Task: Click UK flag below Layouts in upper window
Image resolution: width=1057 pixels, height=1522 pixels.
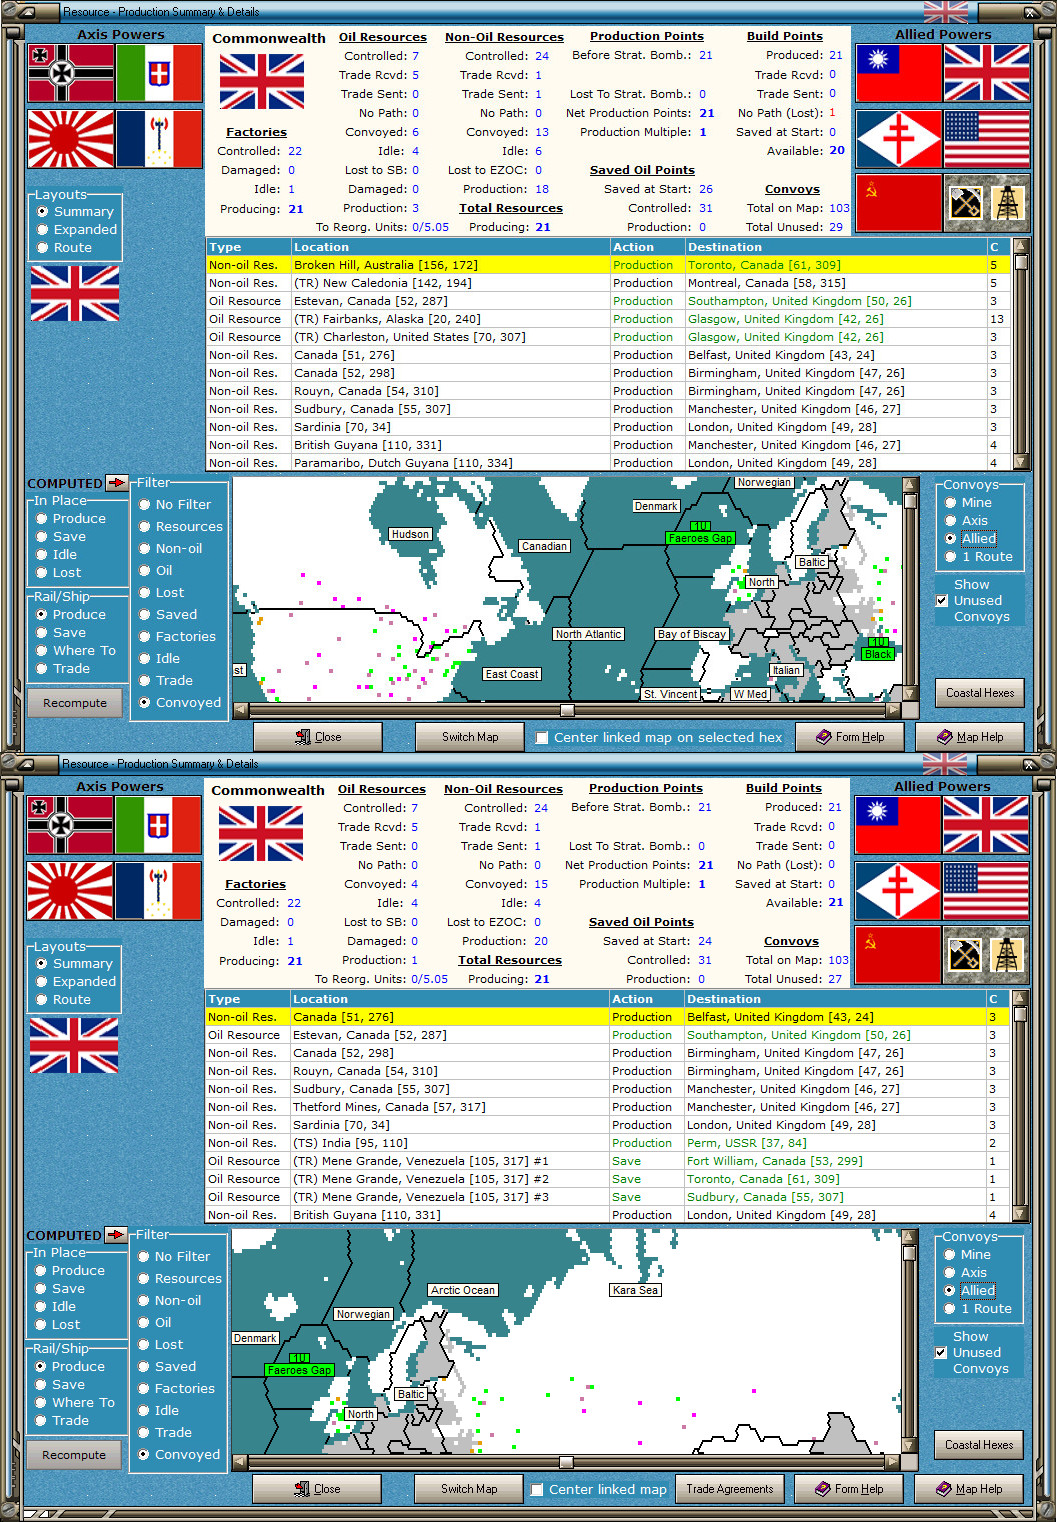Action: (75, 293)
